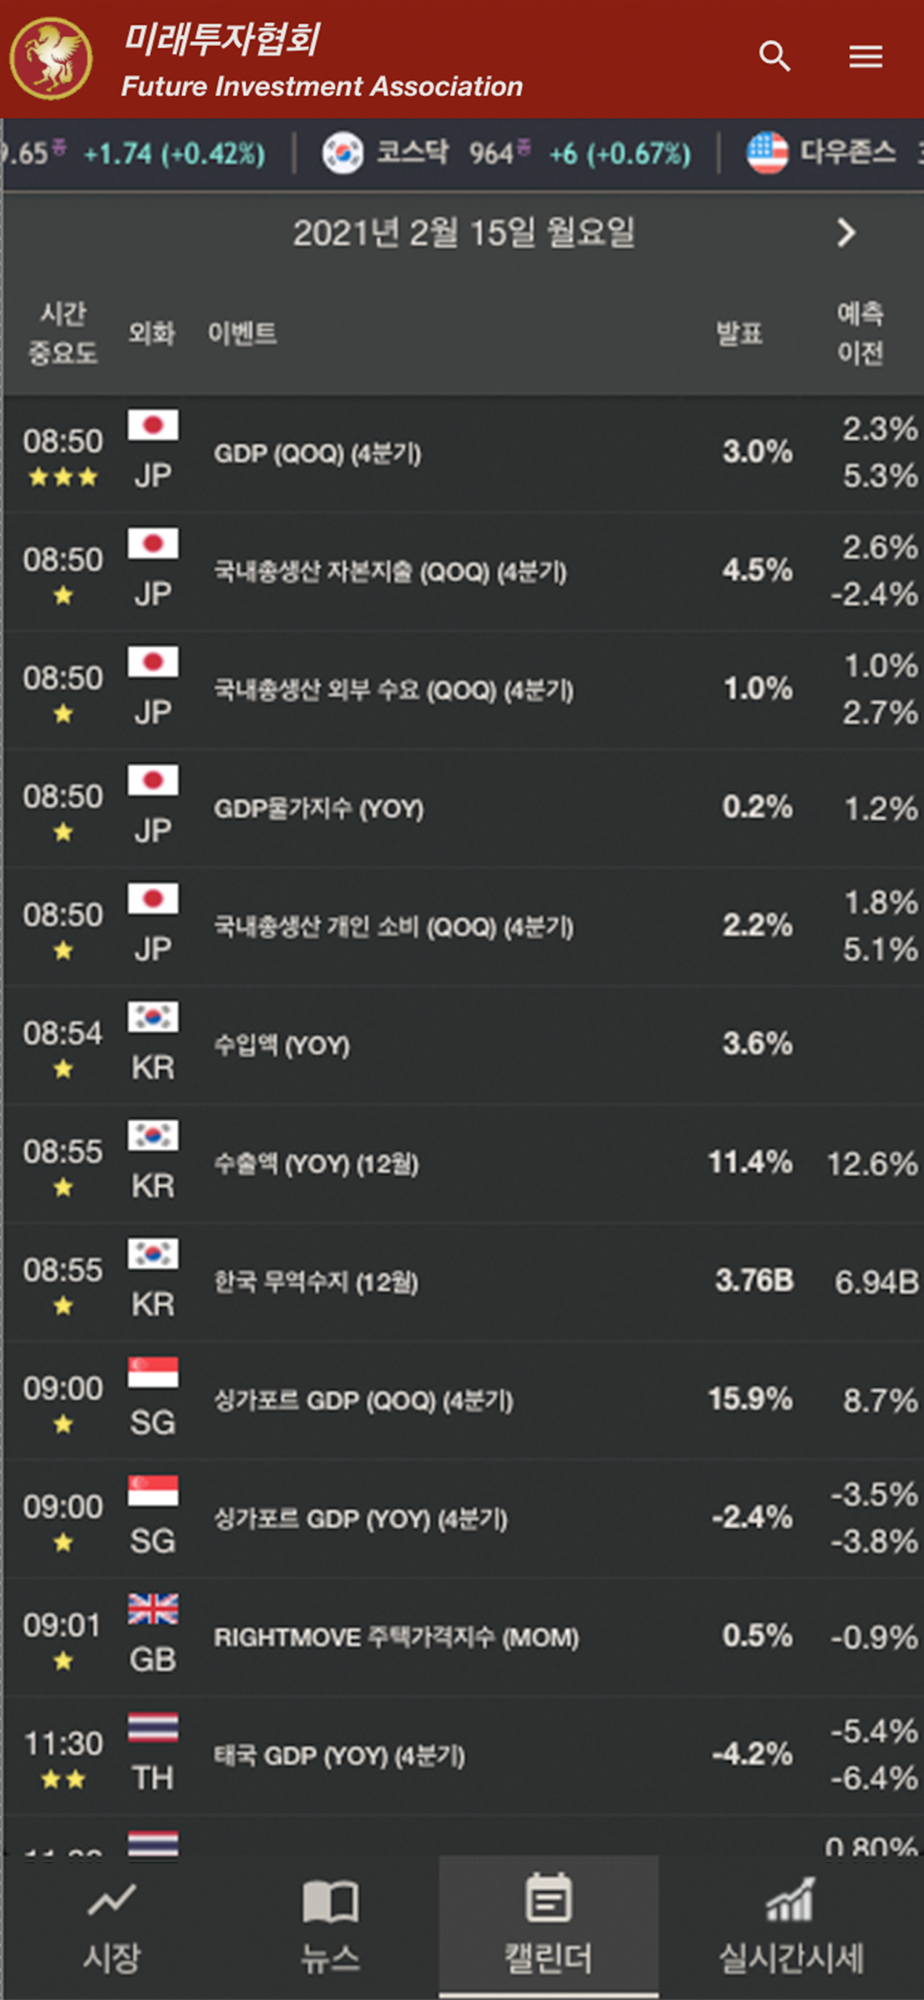Select the 캘린더 calendar tab
The width and height of the screenshot is (924, 2000).
click(x=548, y=1924)
